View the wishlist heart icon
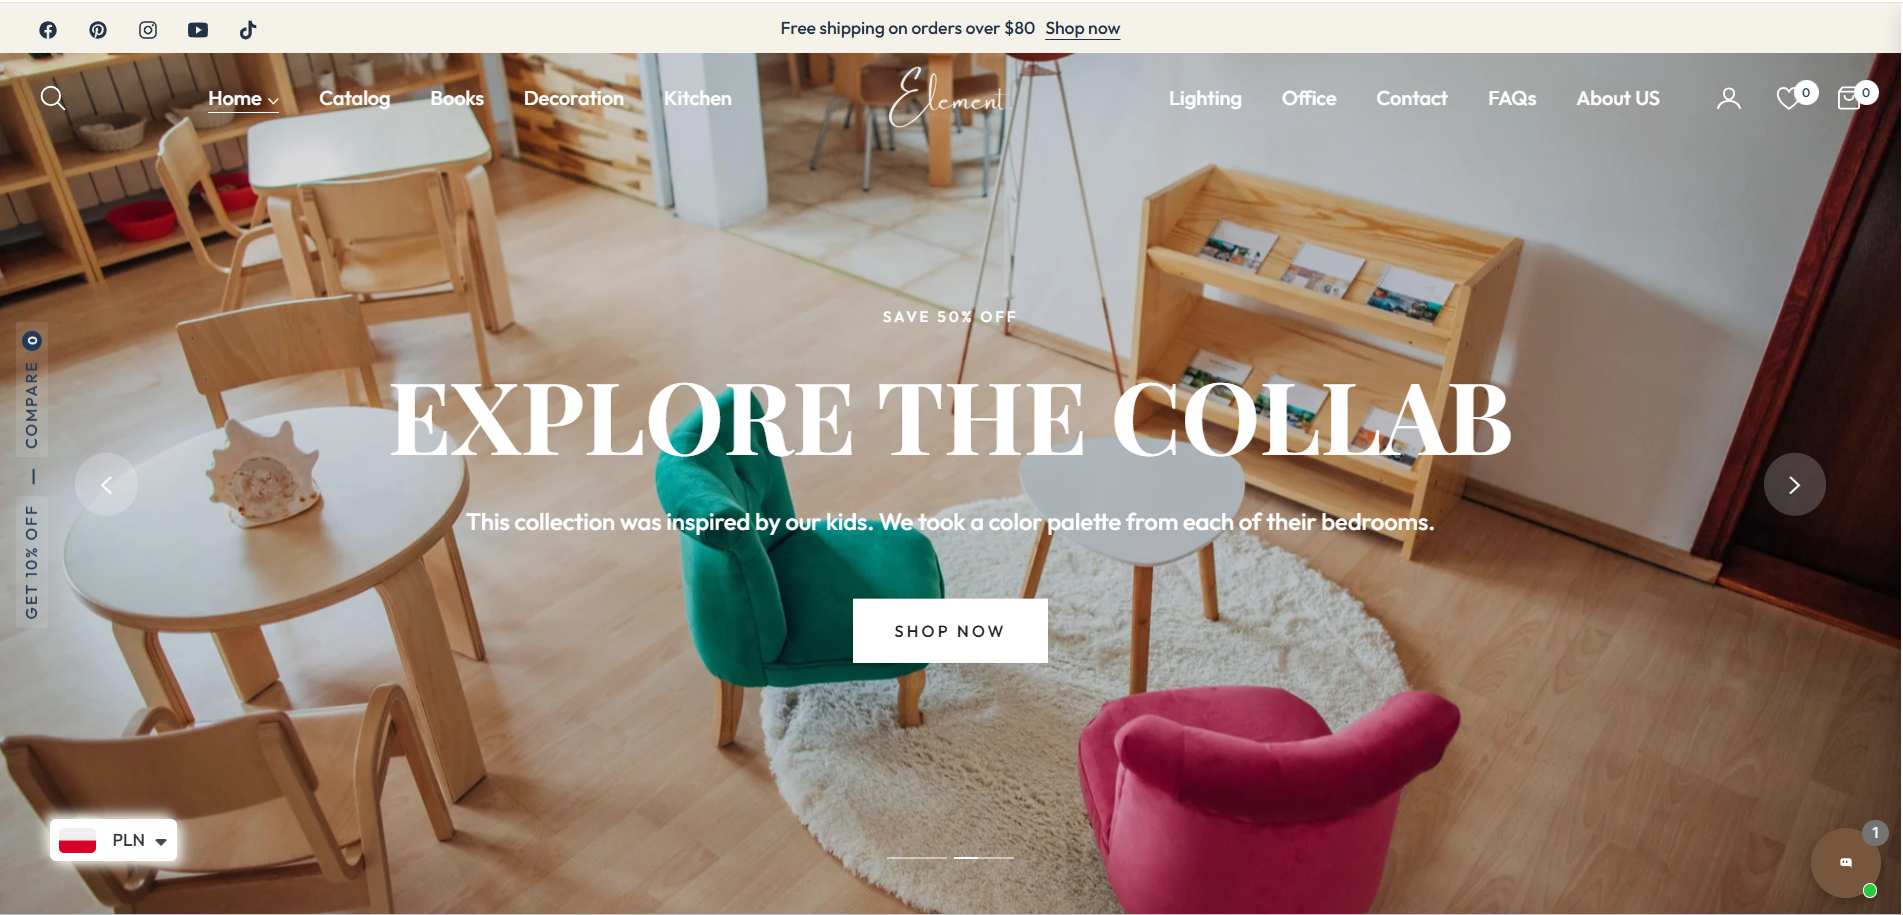 [x=1788, y=98]
